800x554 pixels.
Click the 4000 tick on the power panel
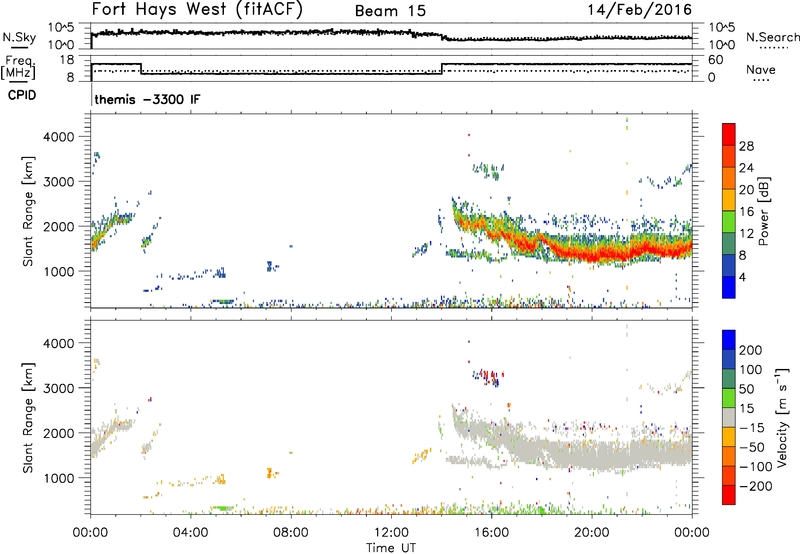click(x=59, y=137)
